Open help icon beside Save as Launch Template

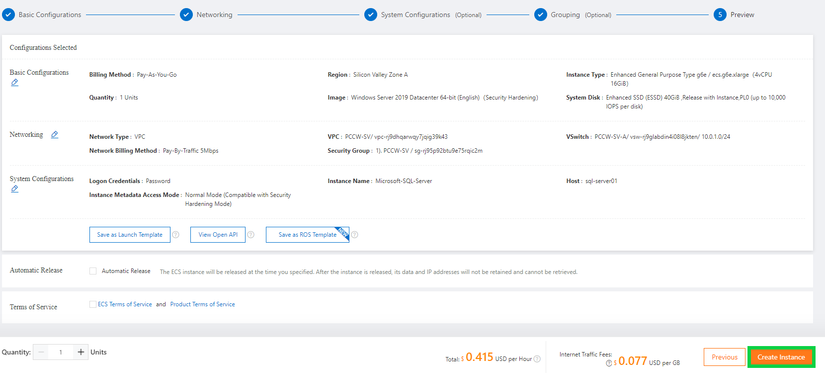(176, 235)
